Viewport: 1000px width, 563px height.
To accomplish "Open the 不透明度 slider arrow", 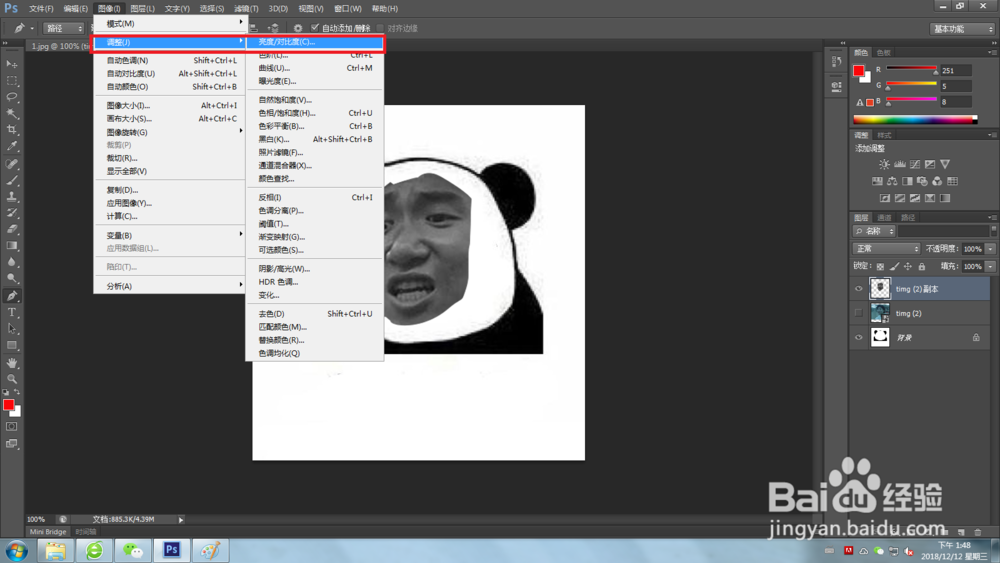I will (x=990, y=249).
